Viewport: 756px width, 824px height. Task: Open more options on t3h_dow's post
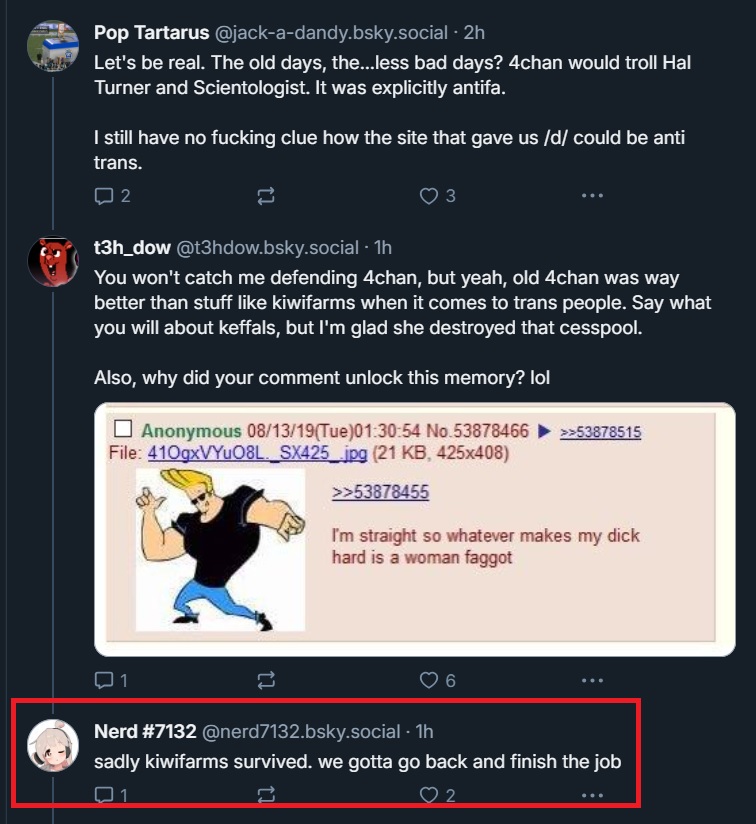coord(592,680)
